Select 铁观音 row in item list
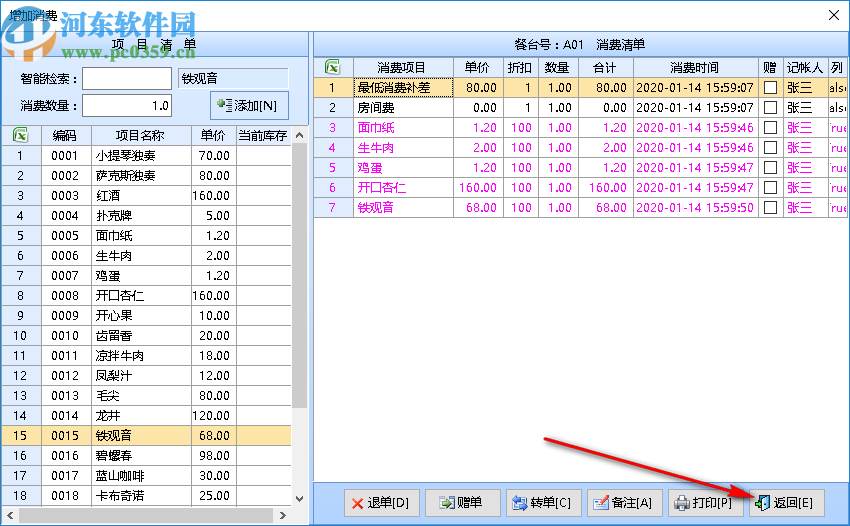This screenshot has width=850, height=526. coord(146,435)
